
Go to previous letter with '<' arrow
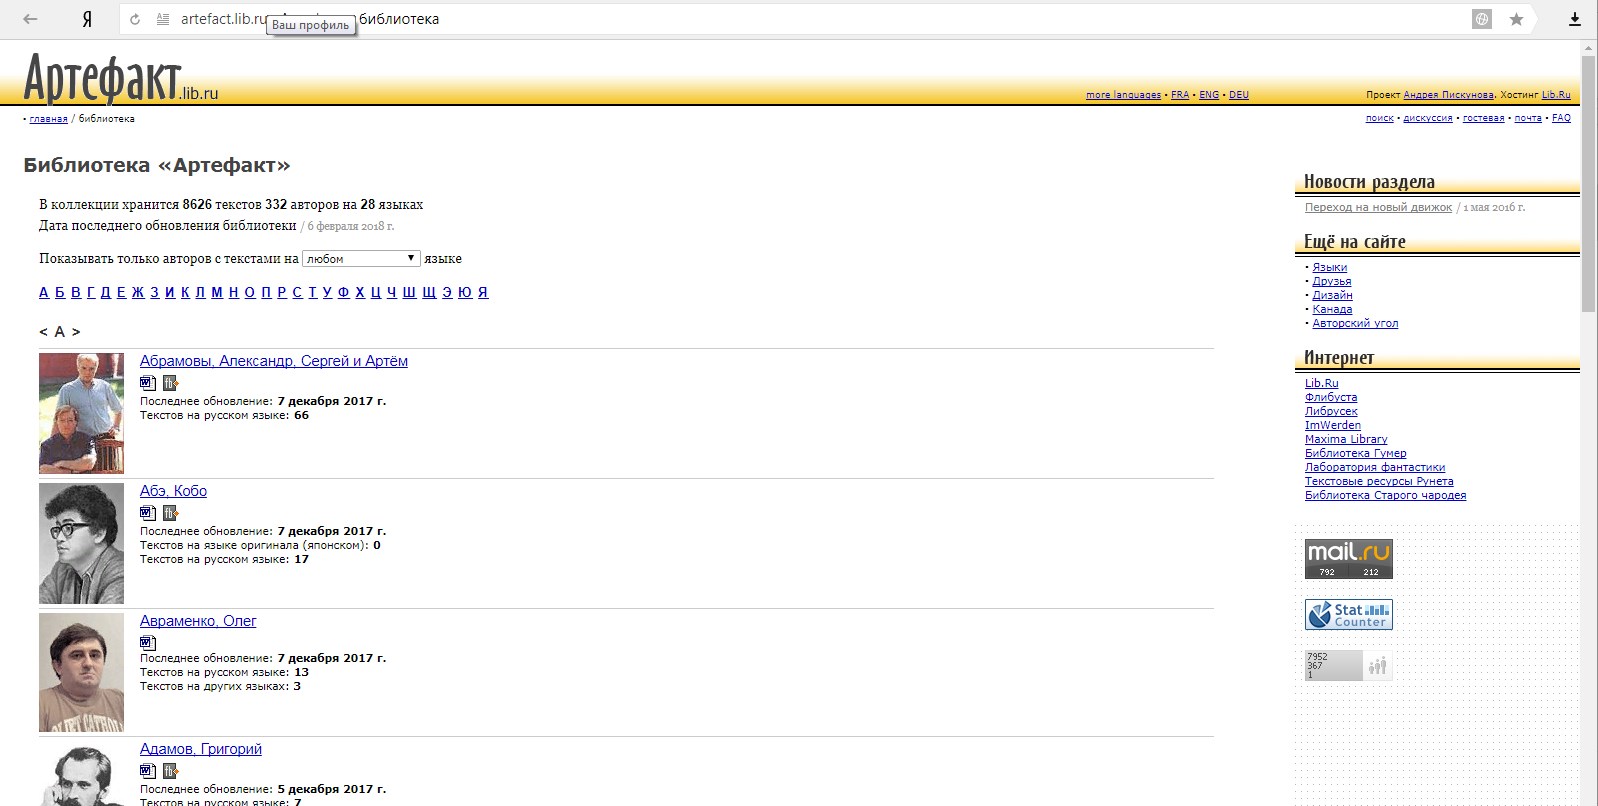click(43, 332)
